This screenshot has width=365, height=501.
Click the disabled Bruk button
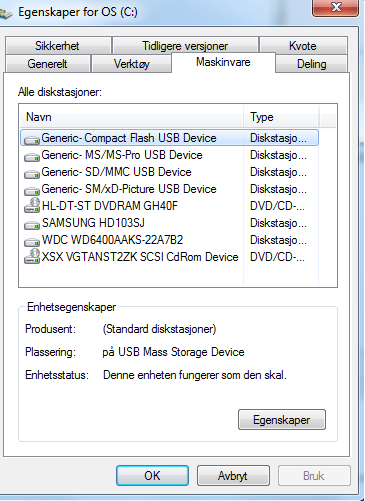click(x=314, y=476)
